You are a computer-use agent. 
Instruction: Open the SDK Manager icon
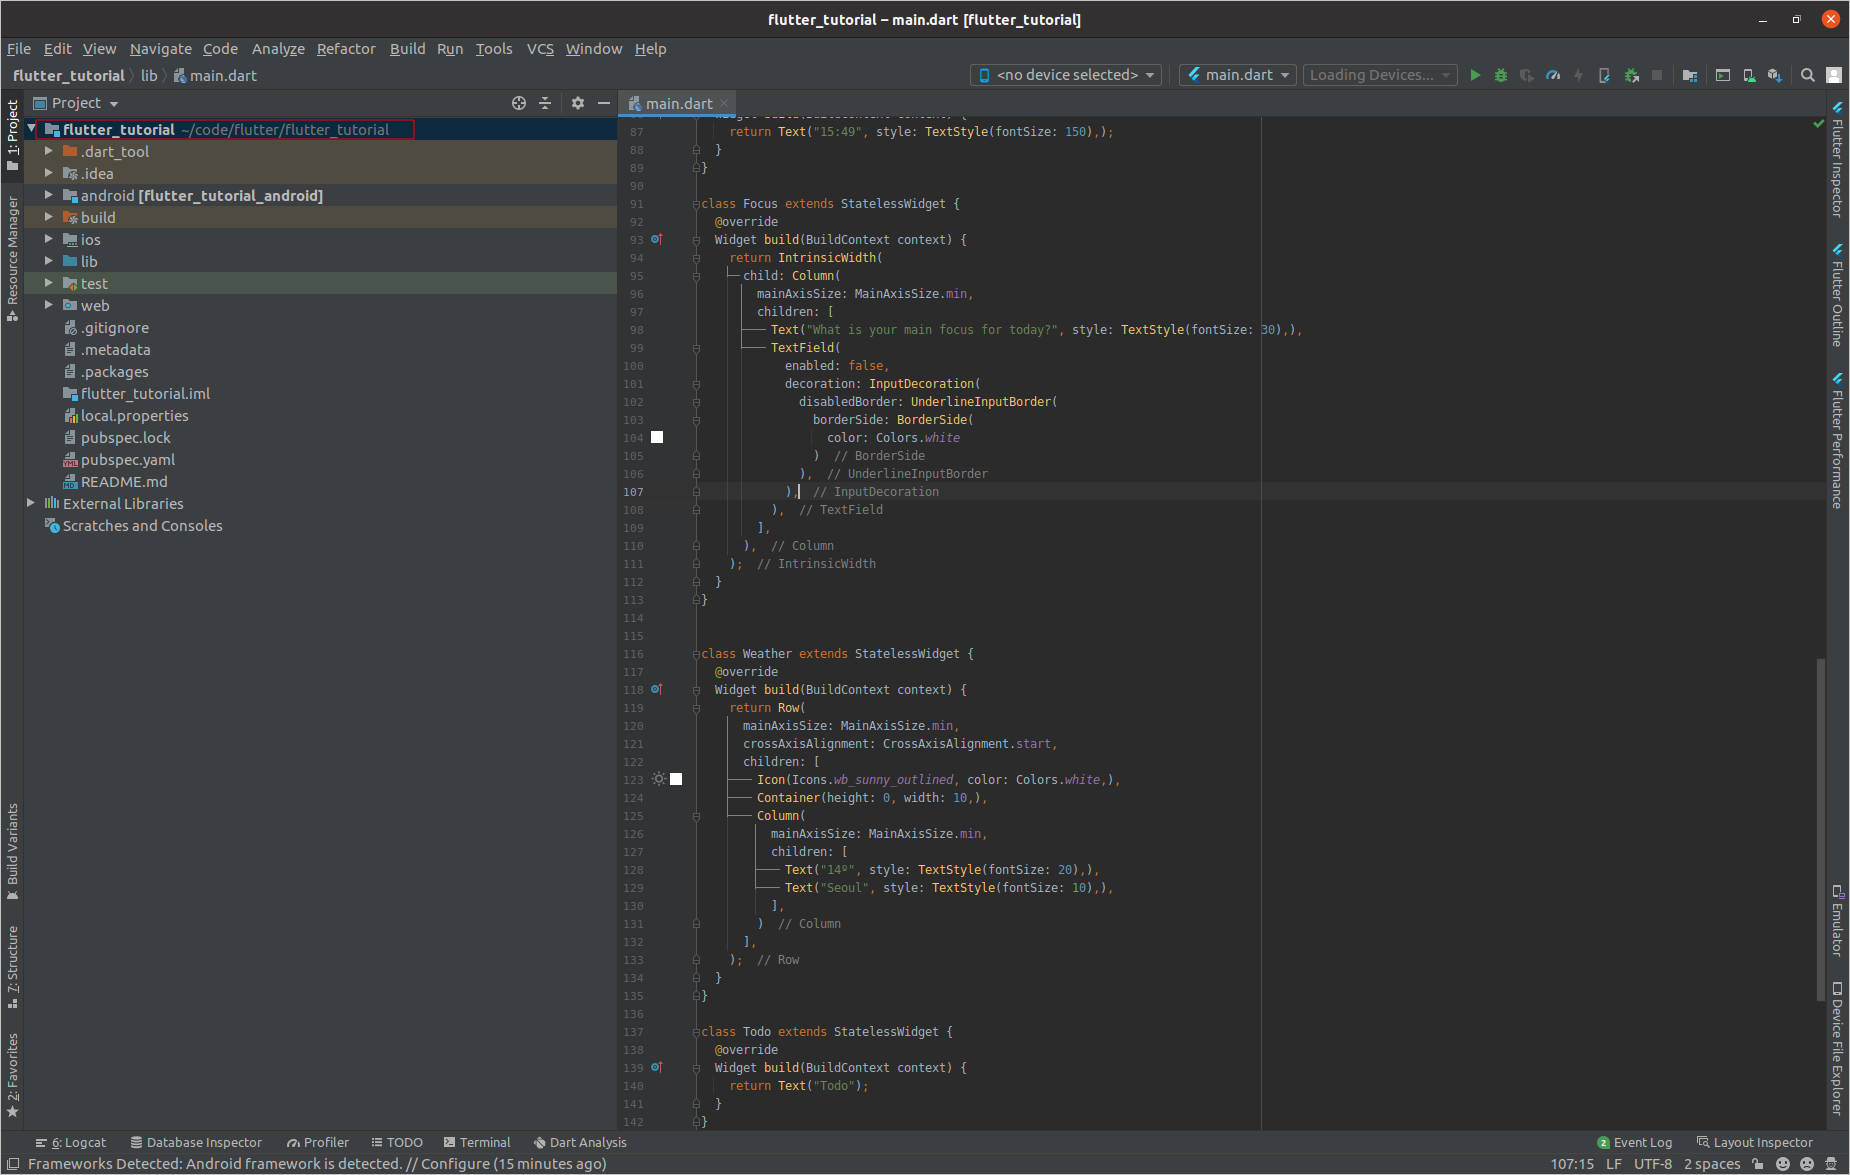tap(1774, 75)
